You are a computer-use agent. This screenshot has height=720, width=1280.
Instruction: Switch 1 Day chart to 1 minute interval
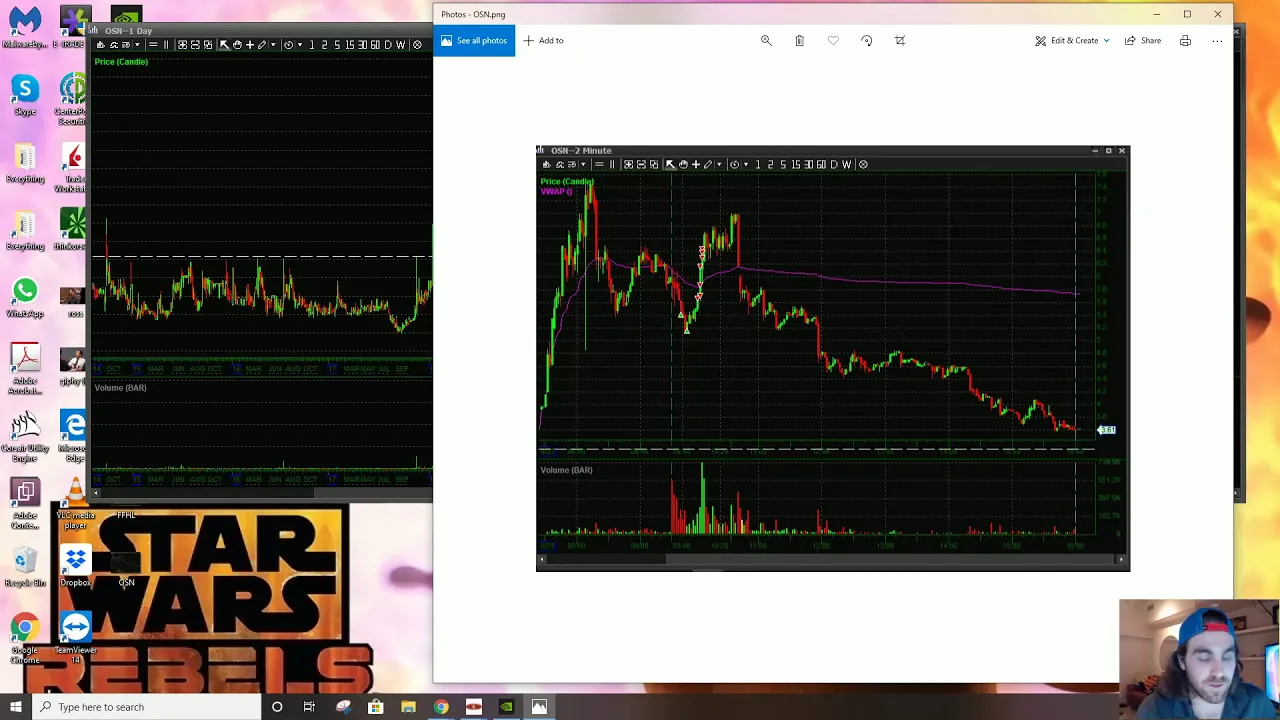pyautogui.click(x=312, y=45)
